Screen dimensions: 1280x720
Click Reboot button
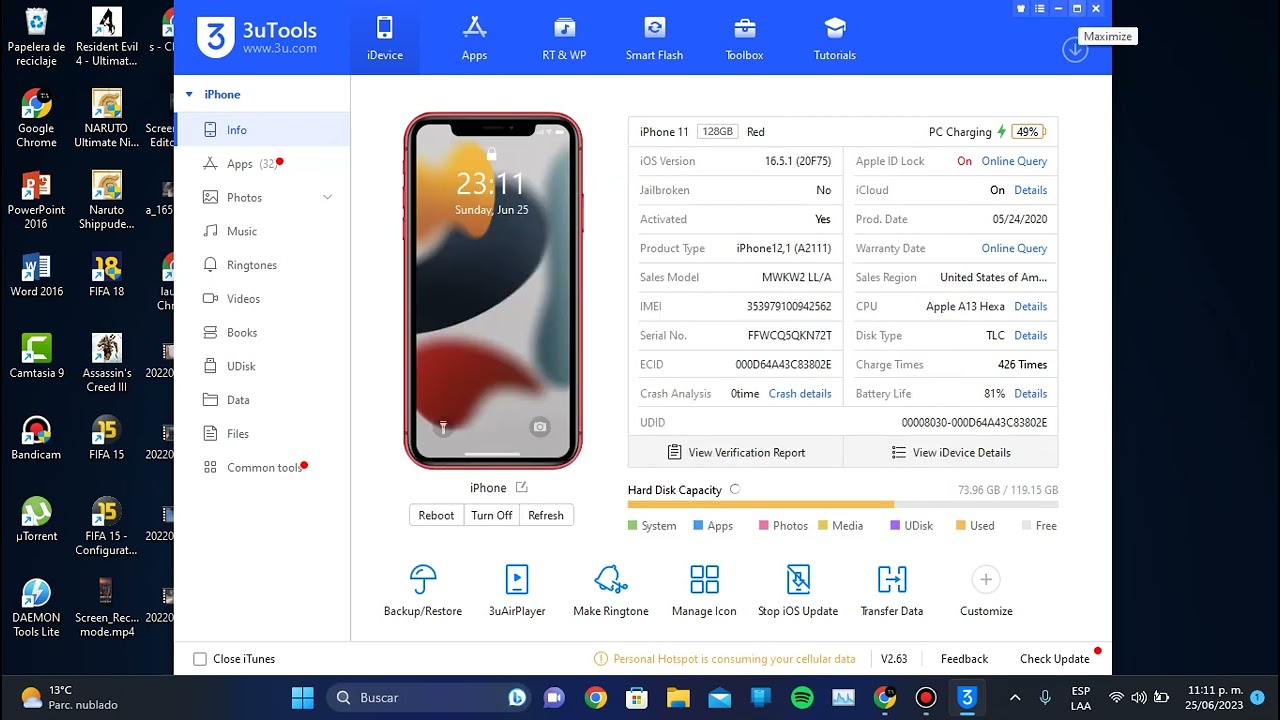pyautogui.click(x=436, y=516)
